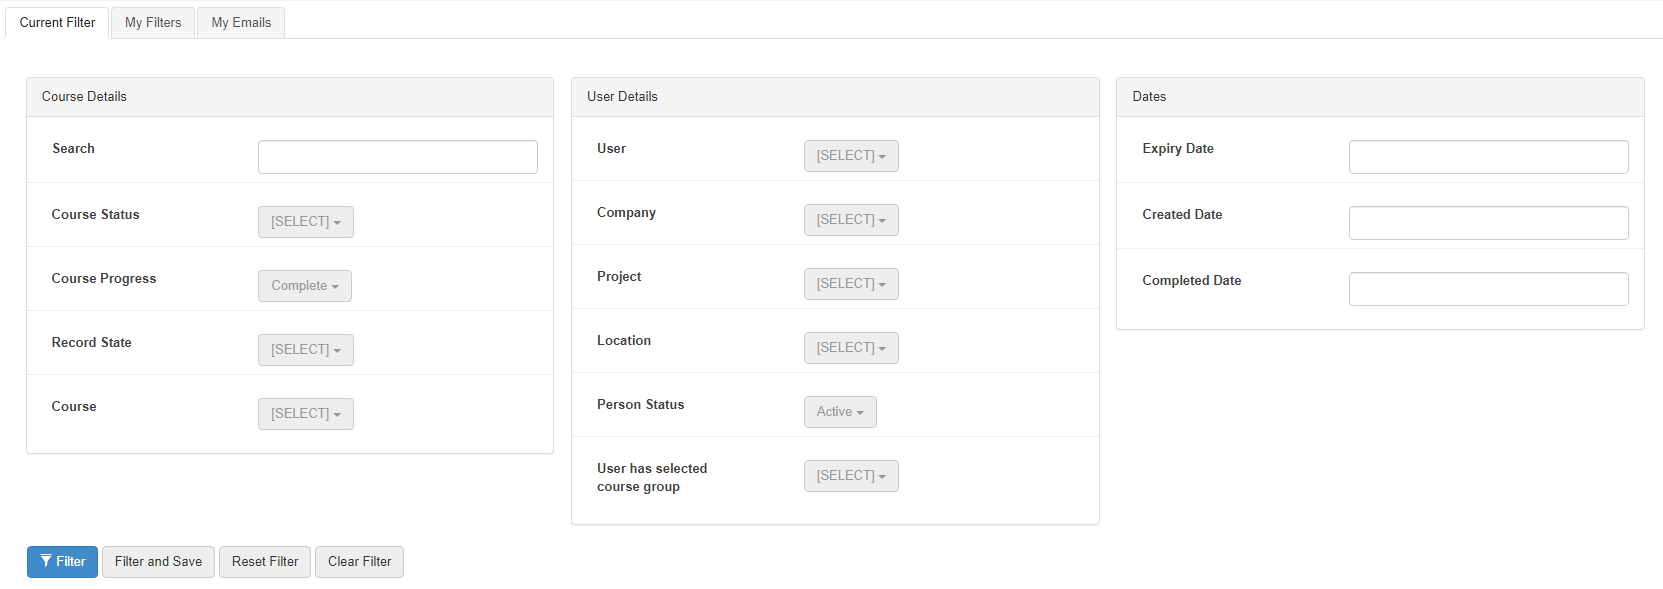
Task: Expand the Course Progress dropdown showing Complete
Action: click(304, 286)
